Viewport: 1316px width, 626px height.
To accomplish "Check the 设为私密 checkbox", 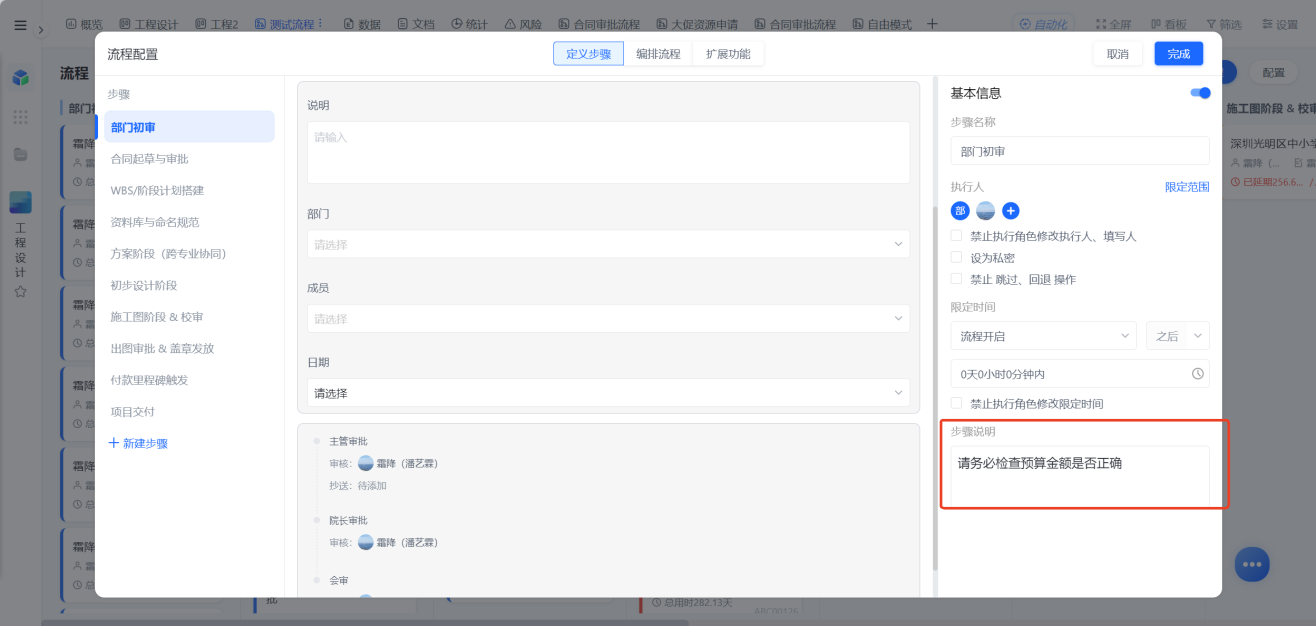I will coord(957,258).
